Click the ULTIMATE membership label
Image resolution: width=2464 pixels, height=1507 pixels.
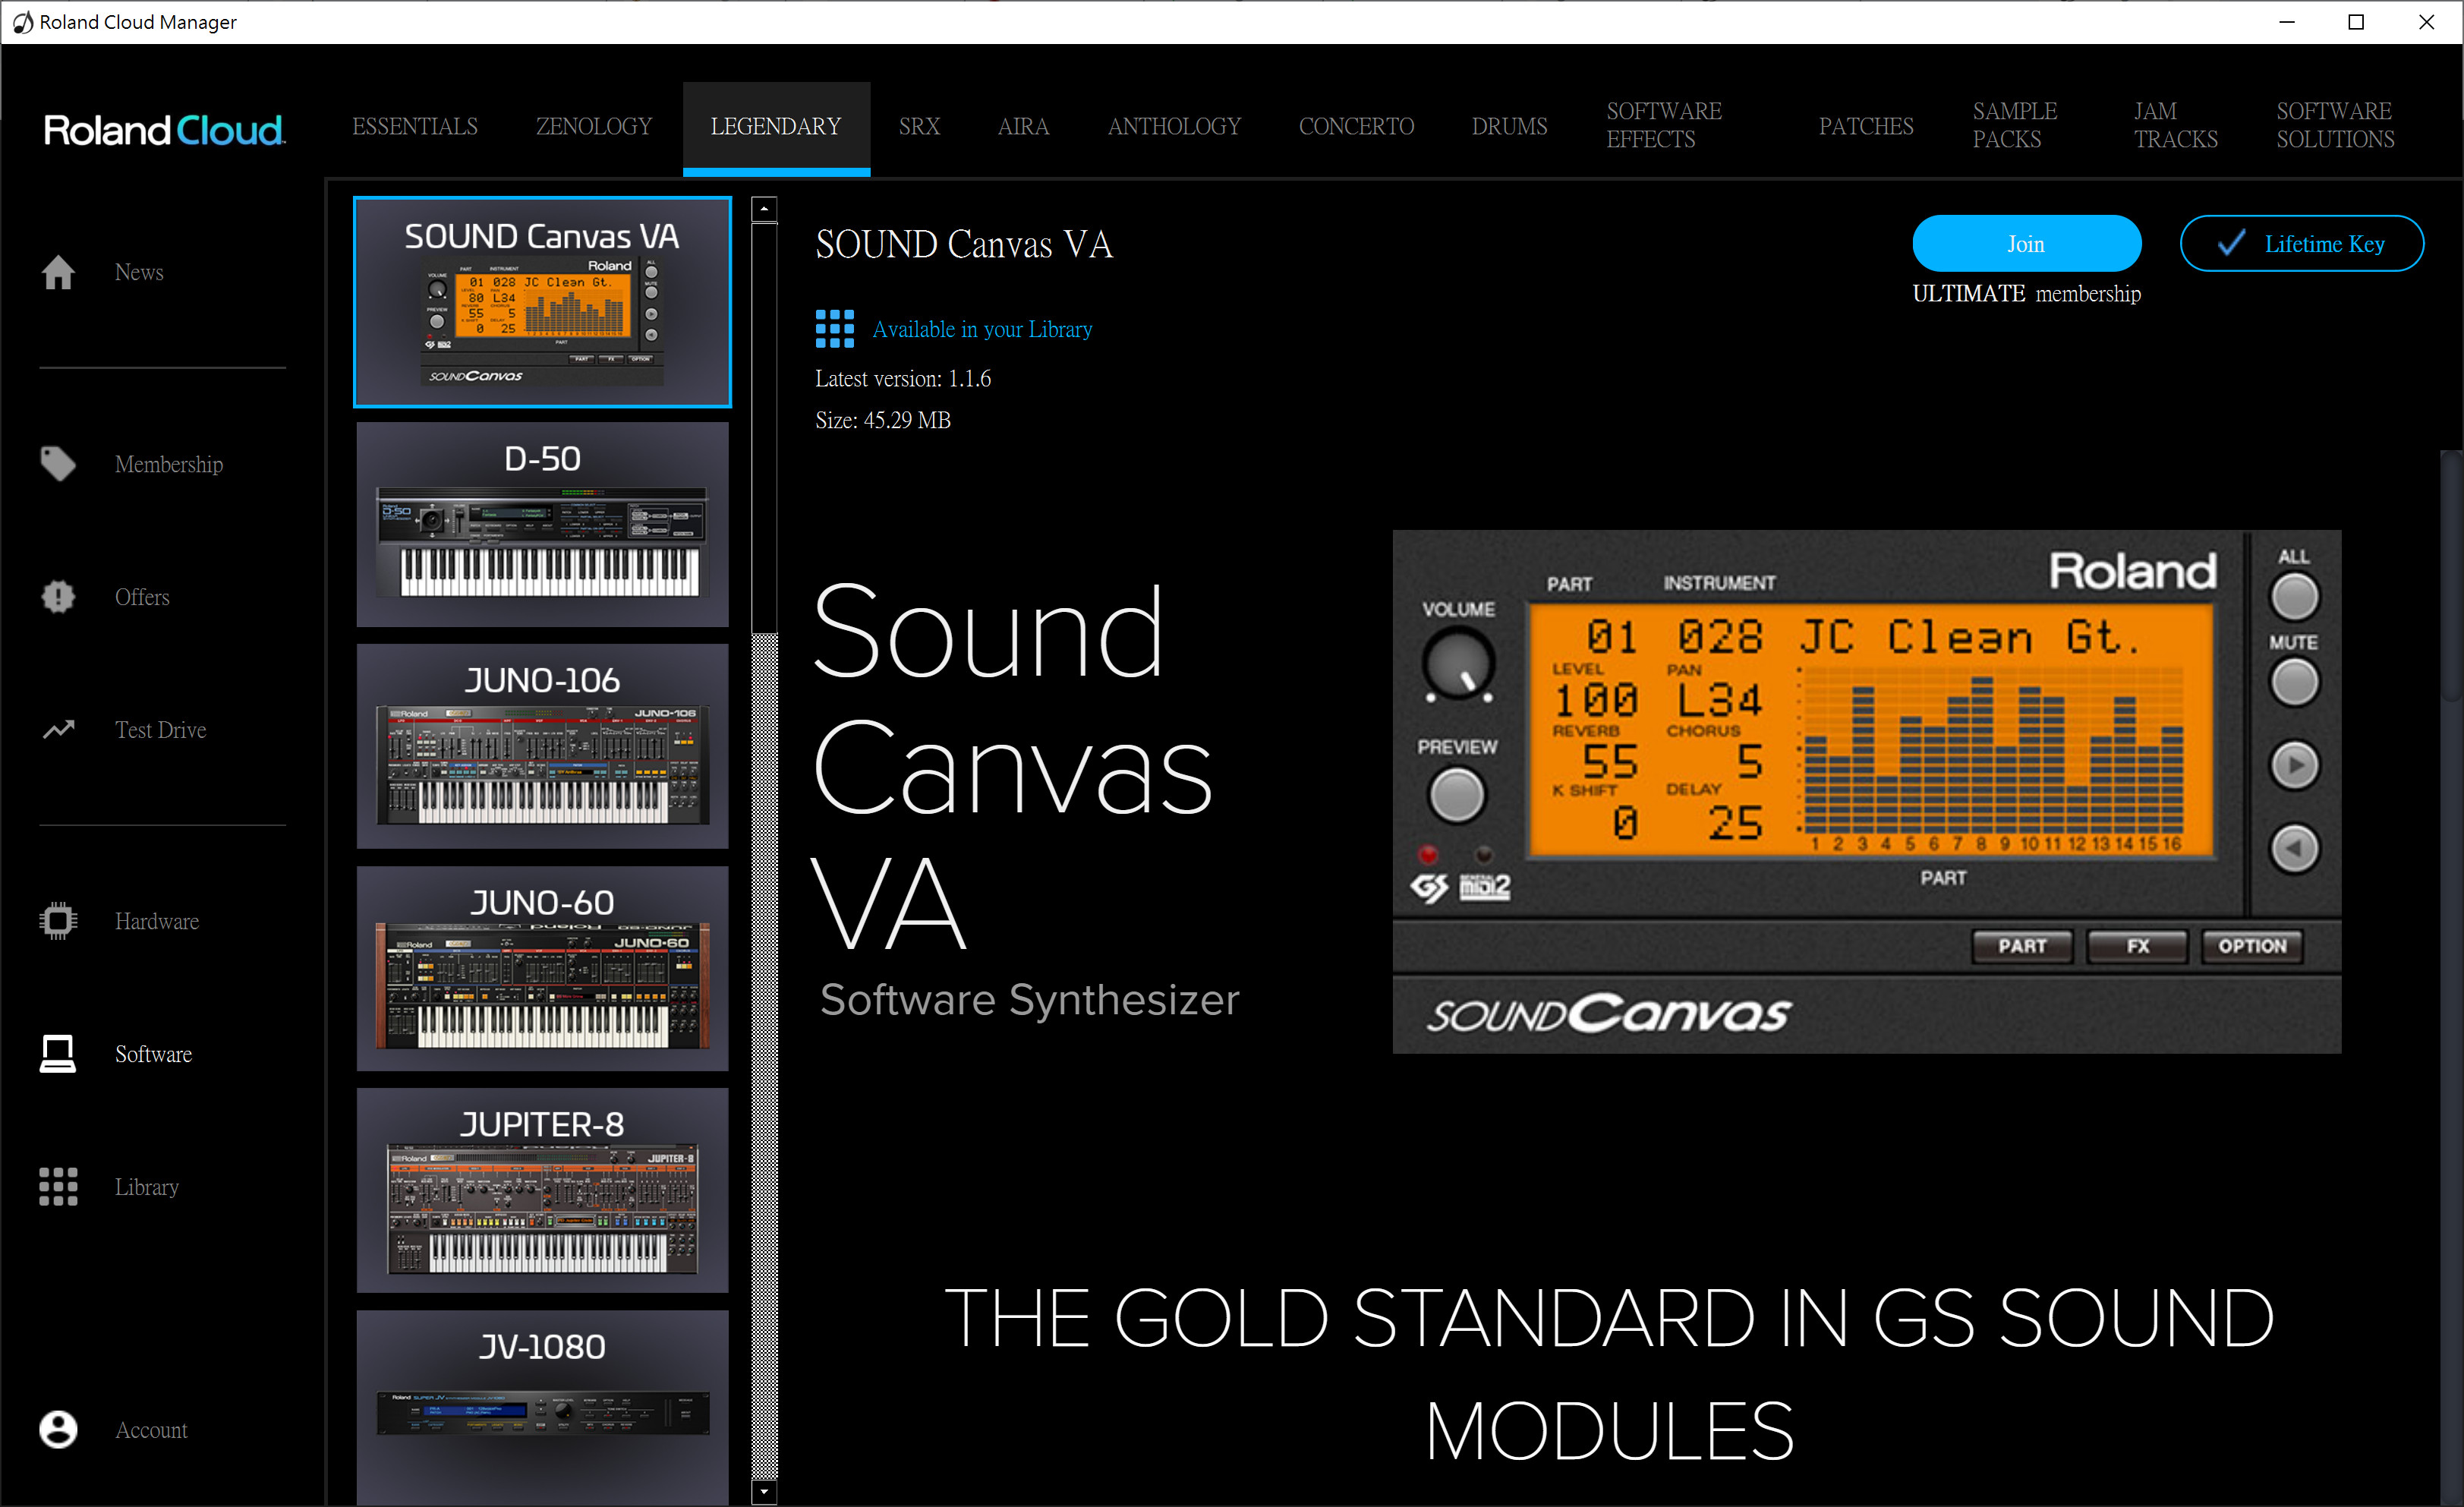tap(2026, 293)
